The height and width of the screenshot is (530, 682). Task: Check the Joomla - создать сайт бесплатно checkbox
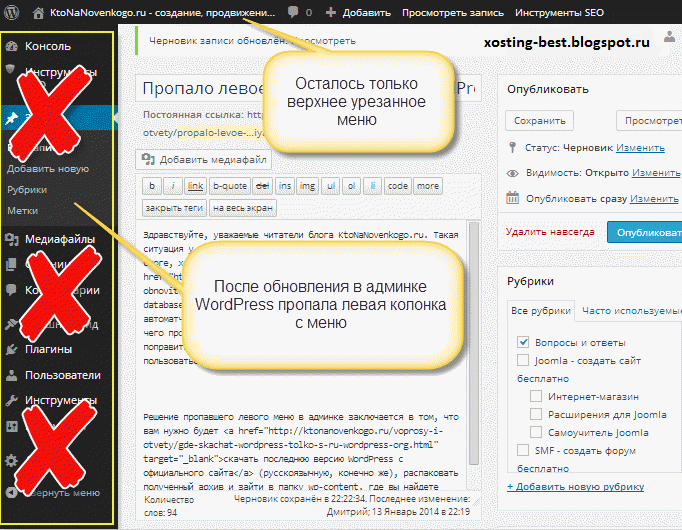point(523,360)
